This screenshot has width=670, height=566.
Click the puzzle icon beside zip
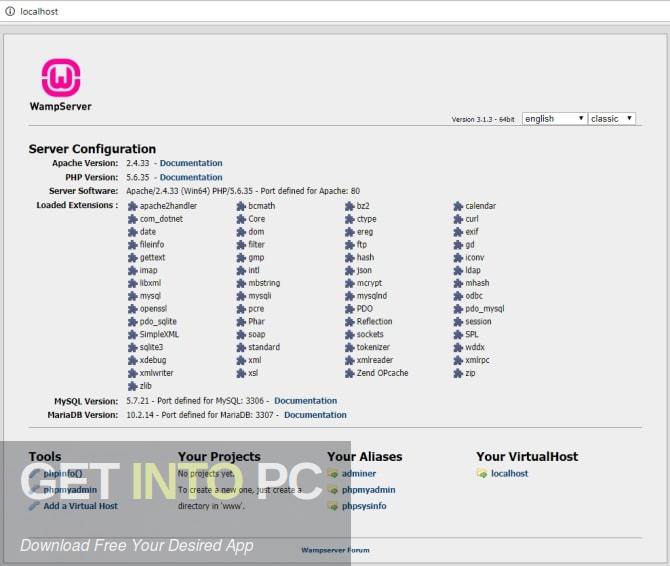(458, 373)
